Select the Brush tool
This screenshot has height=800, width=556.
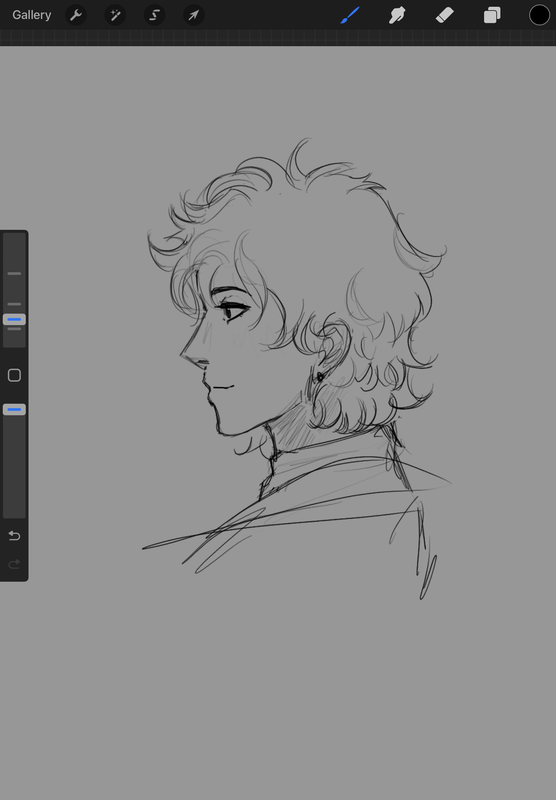(x=350, y=15)
